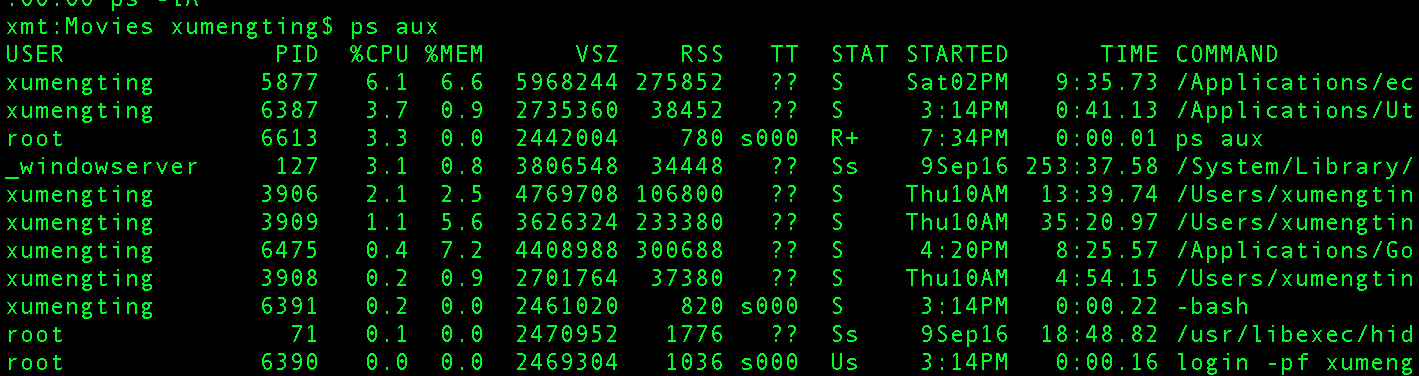Select PID 6387 in the process list
The width and height of the screenshot is (1419, 376).
[290, 110]
